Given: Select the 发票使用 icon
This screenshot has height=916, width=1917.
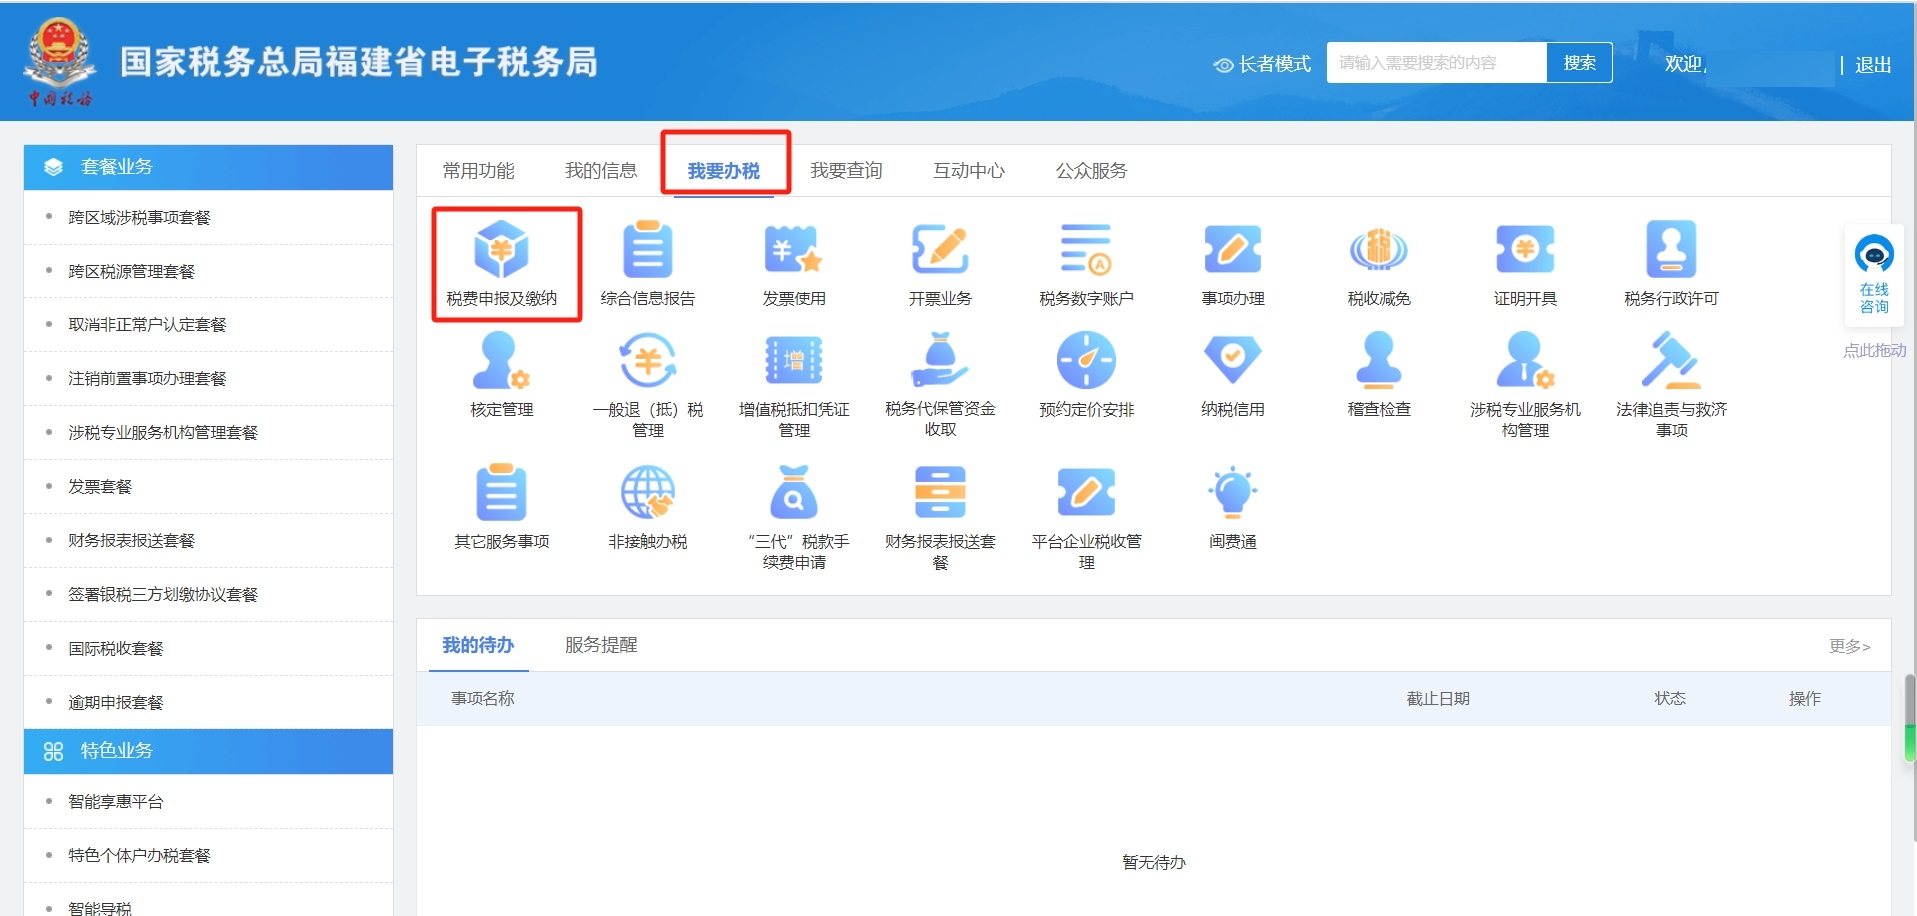Looking at the screenshot, I should pos(794,265).
